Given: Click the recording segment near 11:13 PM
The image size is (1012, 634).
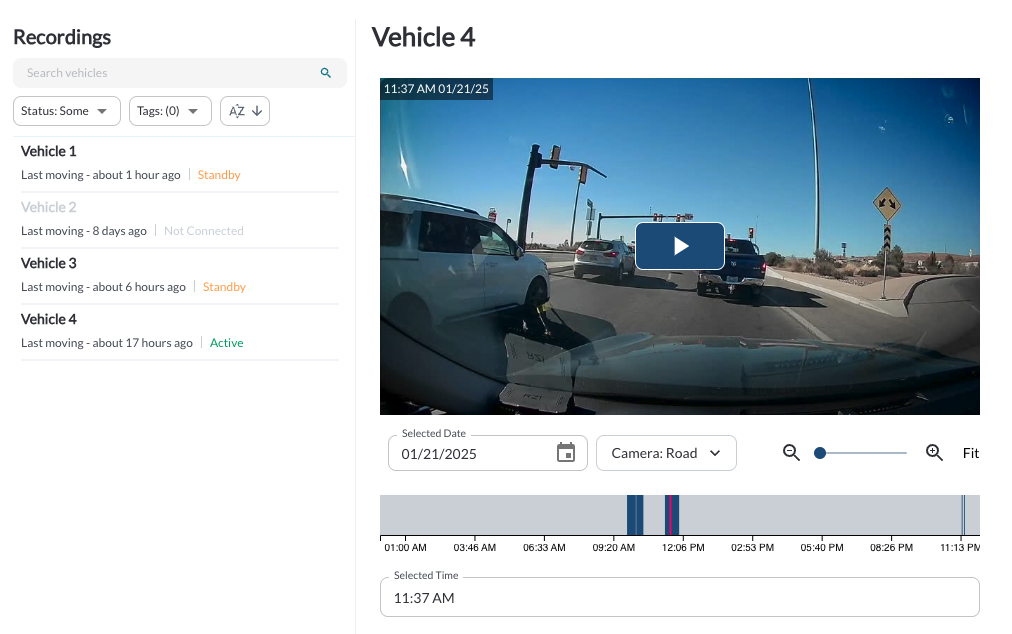Looking at the screenshot, I should pyautogui.click(x=963, y=515).
